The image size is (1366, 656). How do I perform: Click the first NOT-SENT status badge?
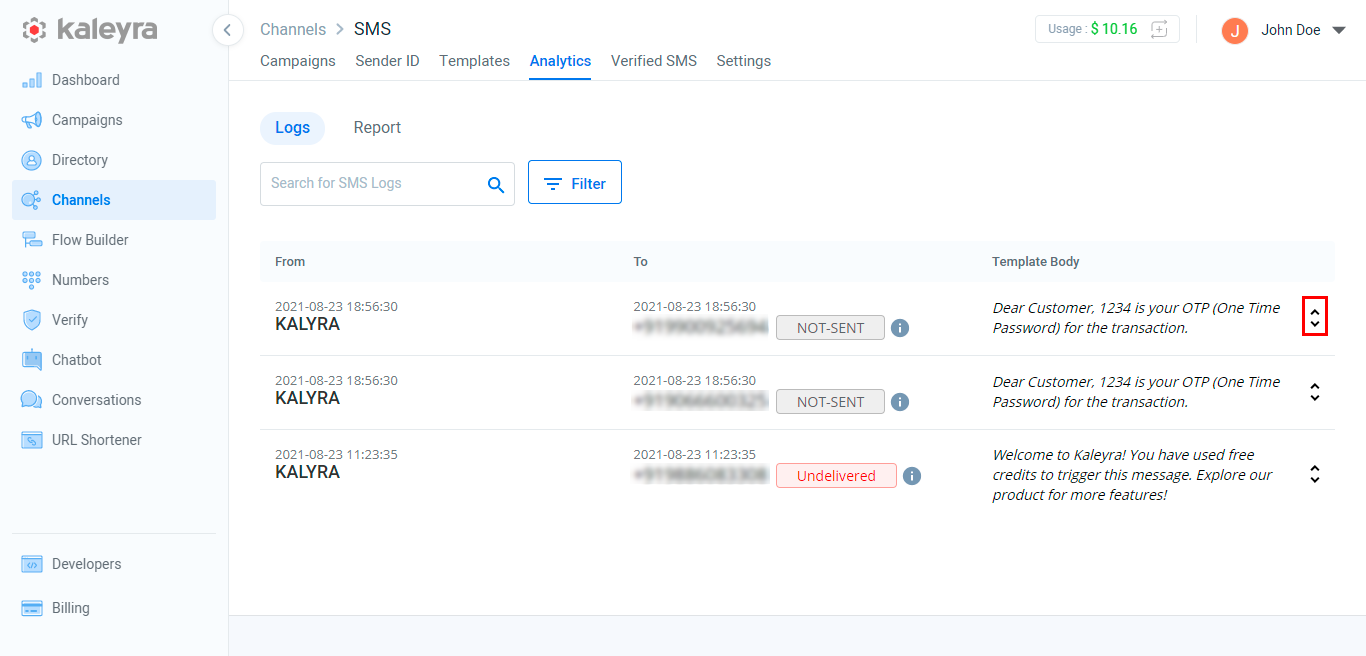coord(830,328)
